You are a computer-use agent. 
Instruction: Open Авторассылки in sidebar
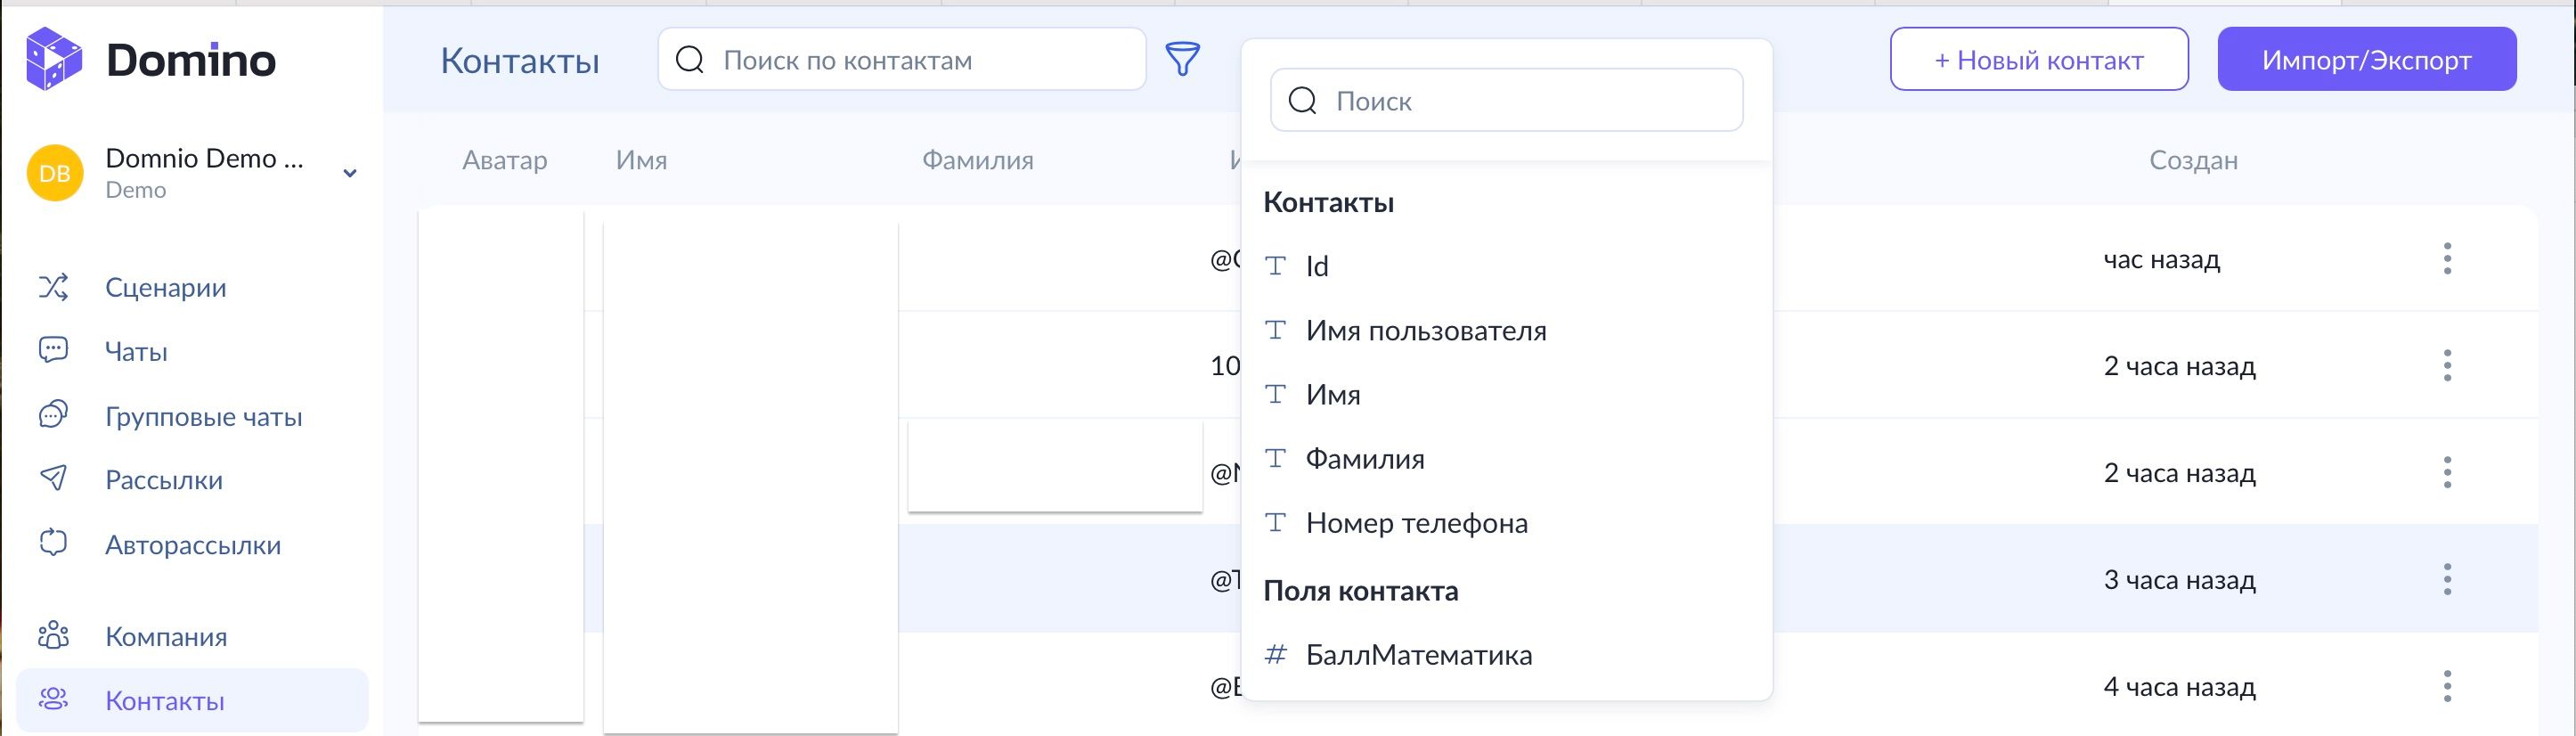click(192, 545)
